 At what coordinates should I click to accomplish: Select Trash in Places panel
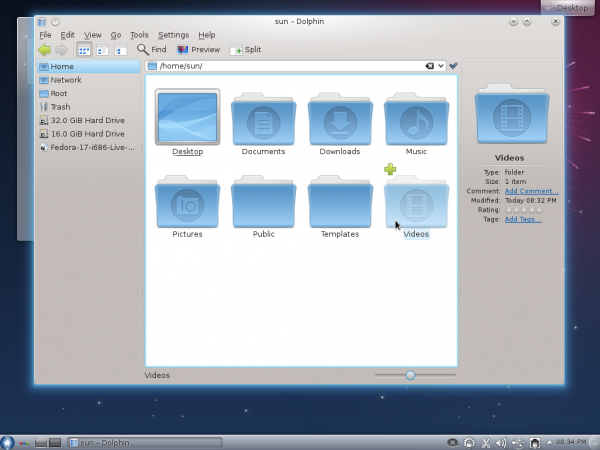coord(60,107)
